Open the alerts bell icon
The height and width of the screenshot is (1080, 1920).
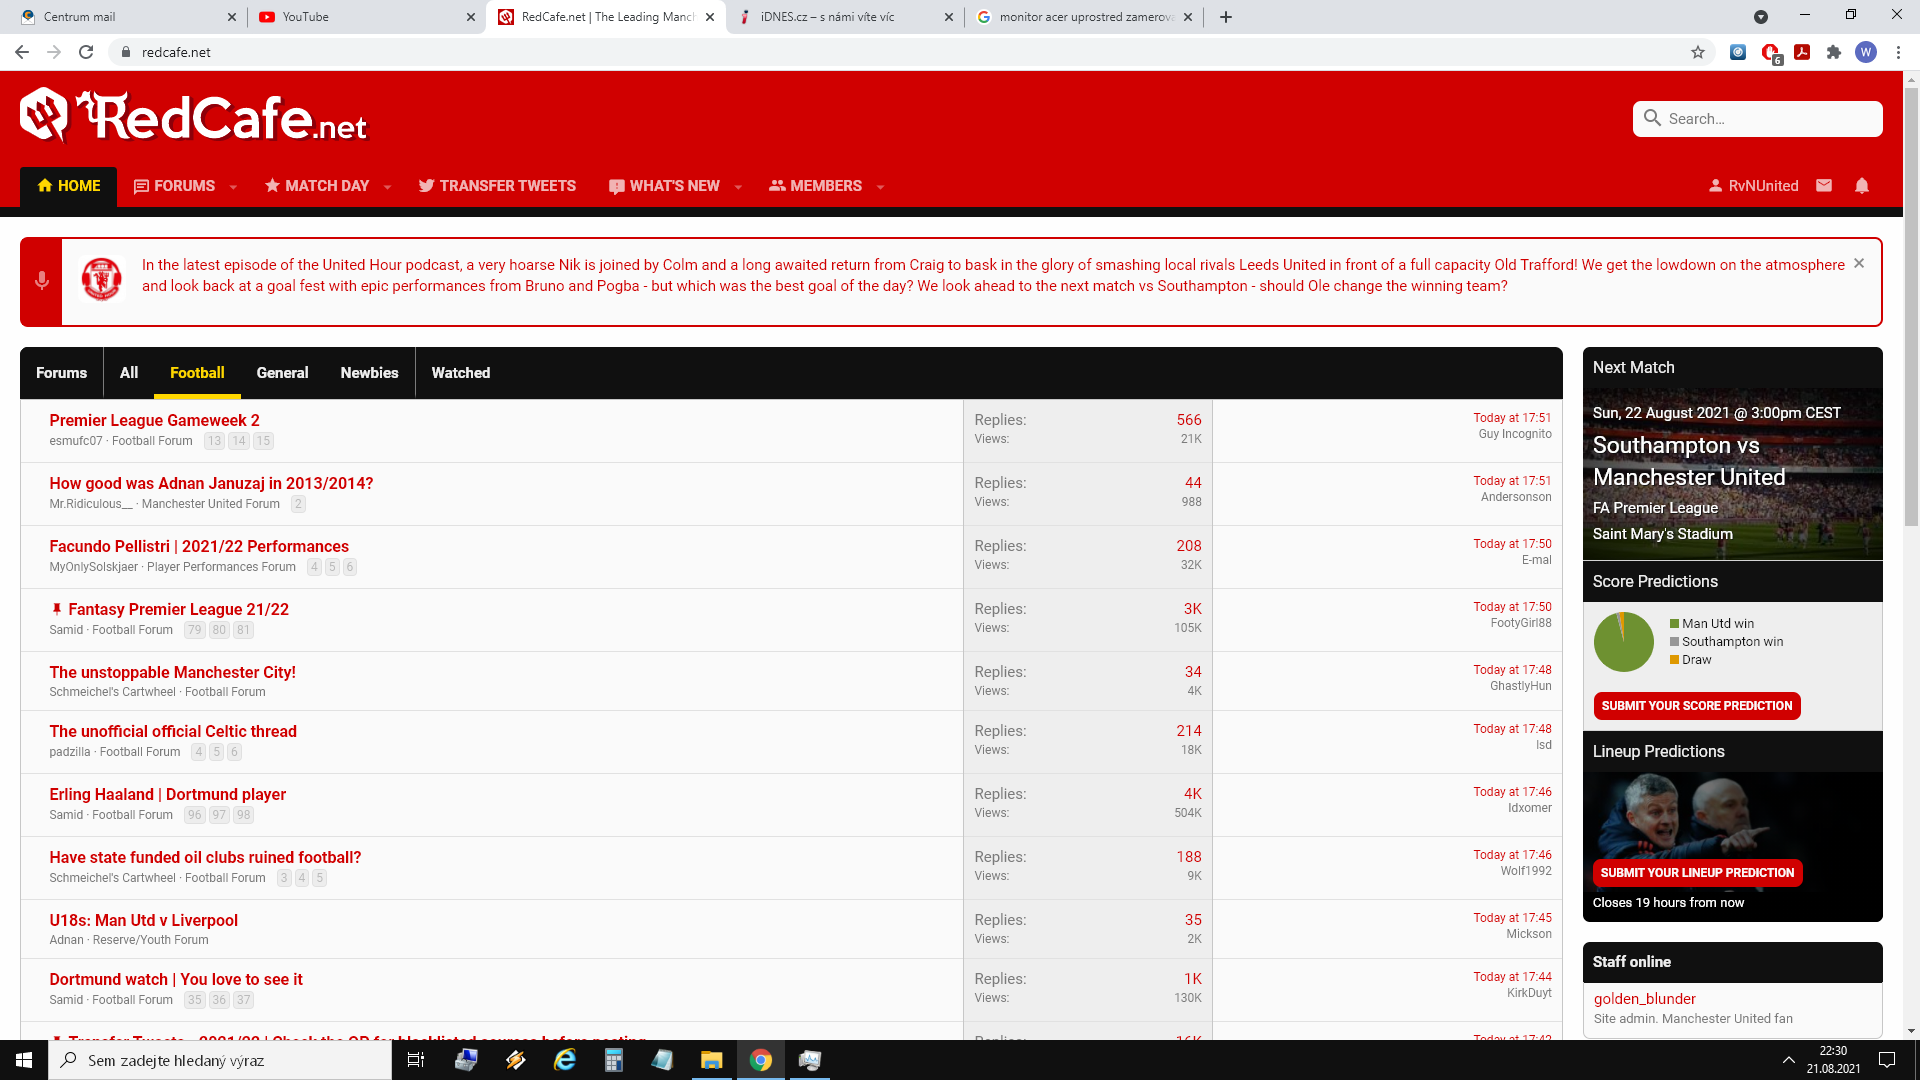1862,186
